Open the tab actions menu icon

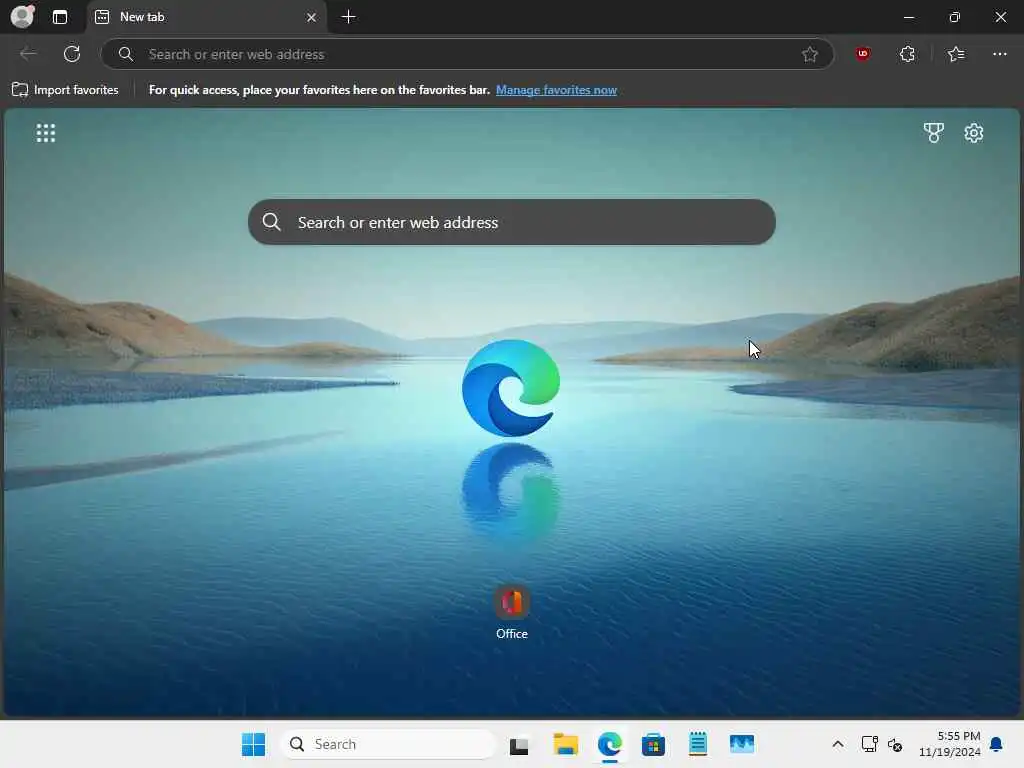(x=59, y=17)
